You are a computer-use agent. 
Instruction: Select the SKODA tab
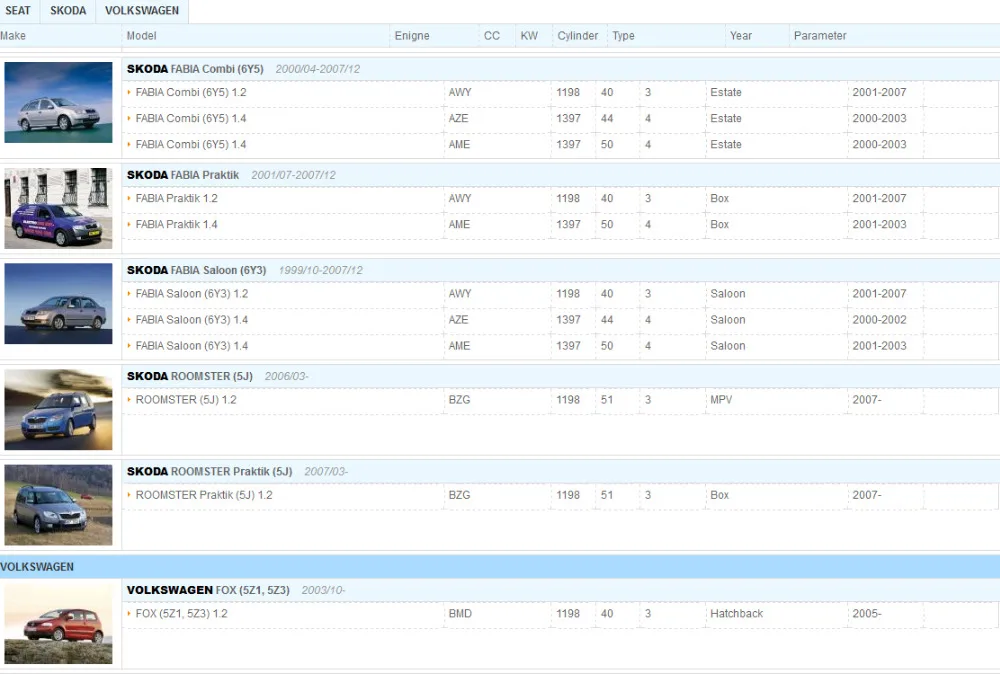(x=68, y=11)
